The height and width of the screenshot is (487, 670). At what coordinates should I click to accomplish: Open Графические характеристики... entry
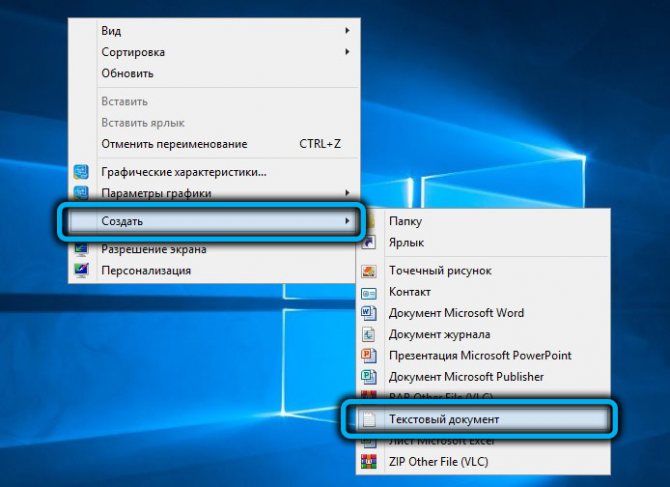point(214,172)
